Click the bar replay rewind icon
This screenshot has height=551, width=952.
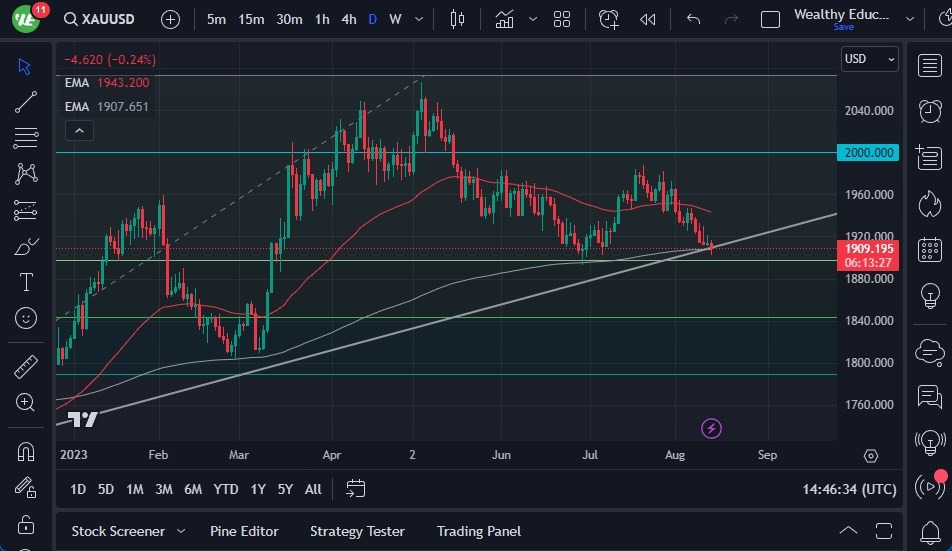pyautogui.click(x=648, y=19)
